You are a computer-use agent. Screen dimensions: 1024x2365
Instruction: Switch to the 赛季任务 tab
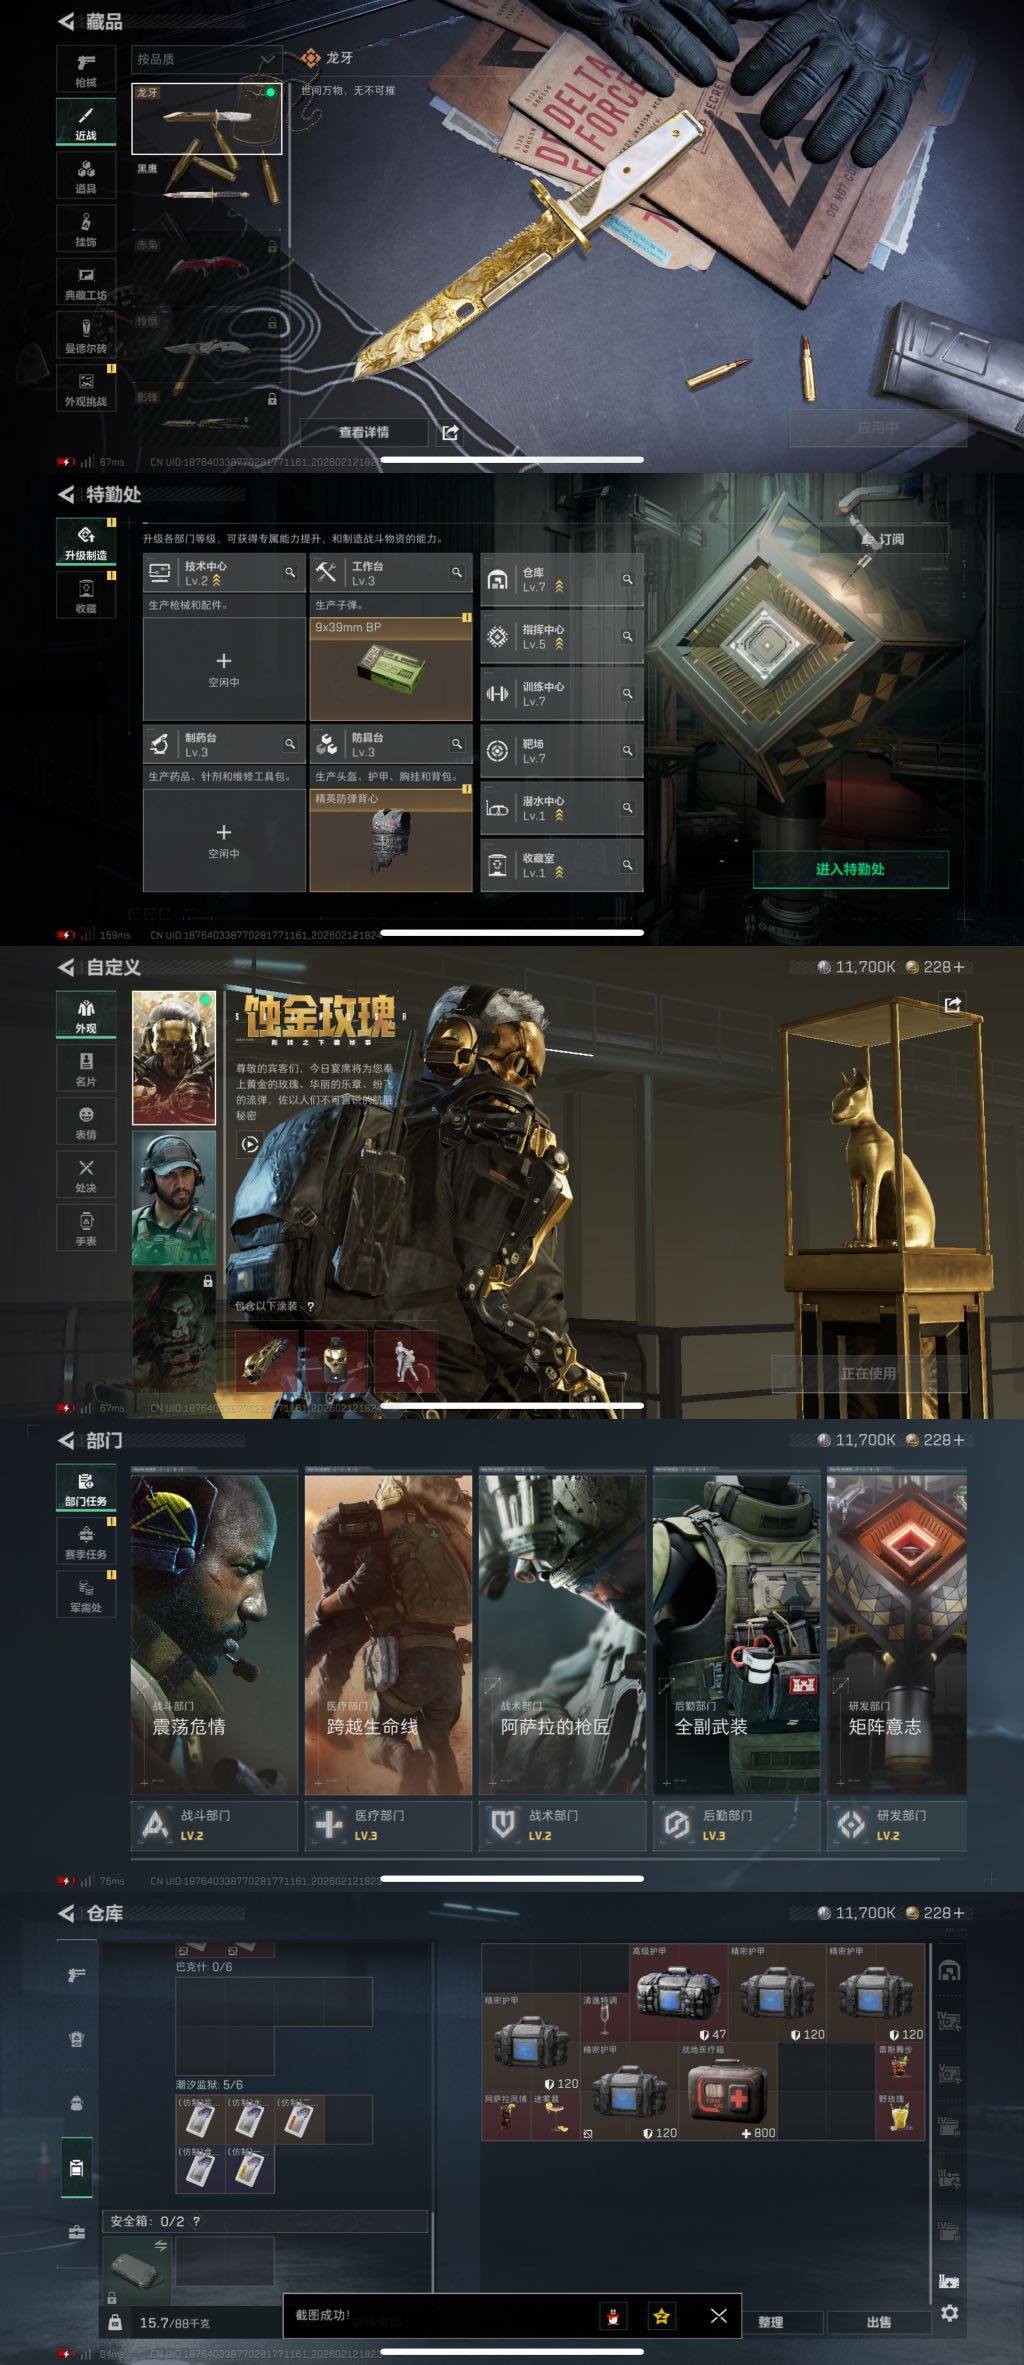(86, 1542)
